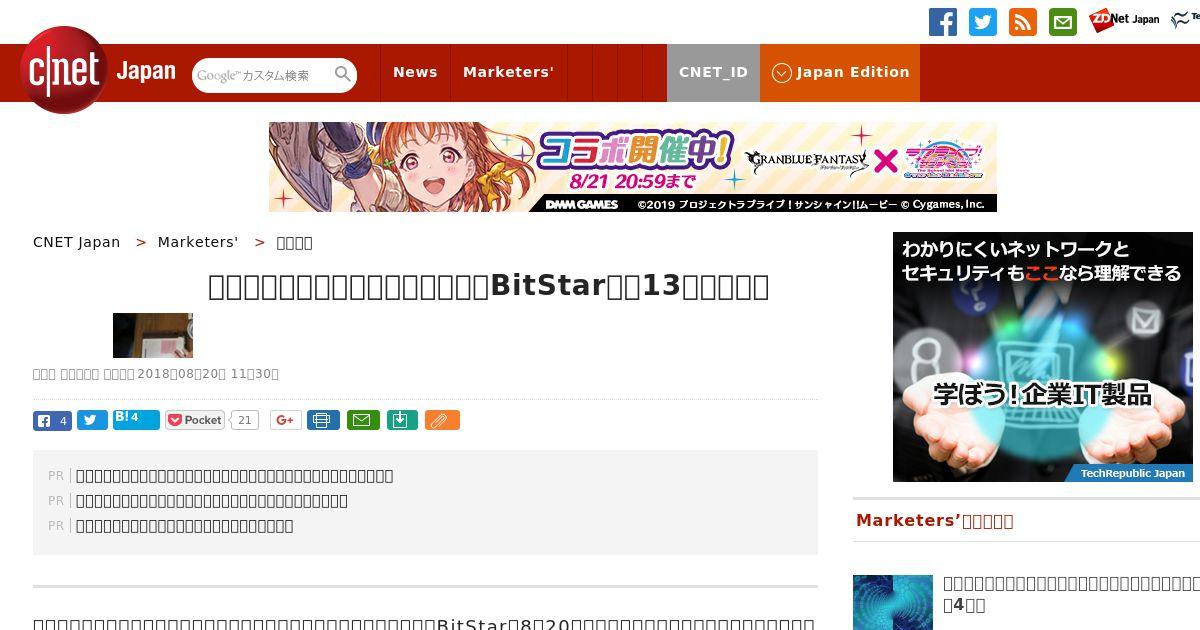This screenshot has width=1200, height=630.
Task: Click the Marketers' sidebar section heading
Action: (x=935, y=520)
